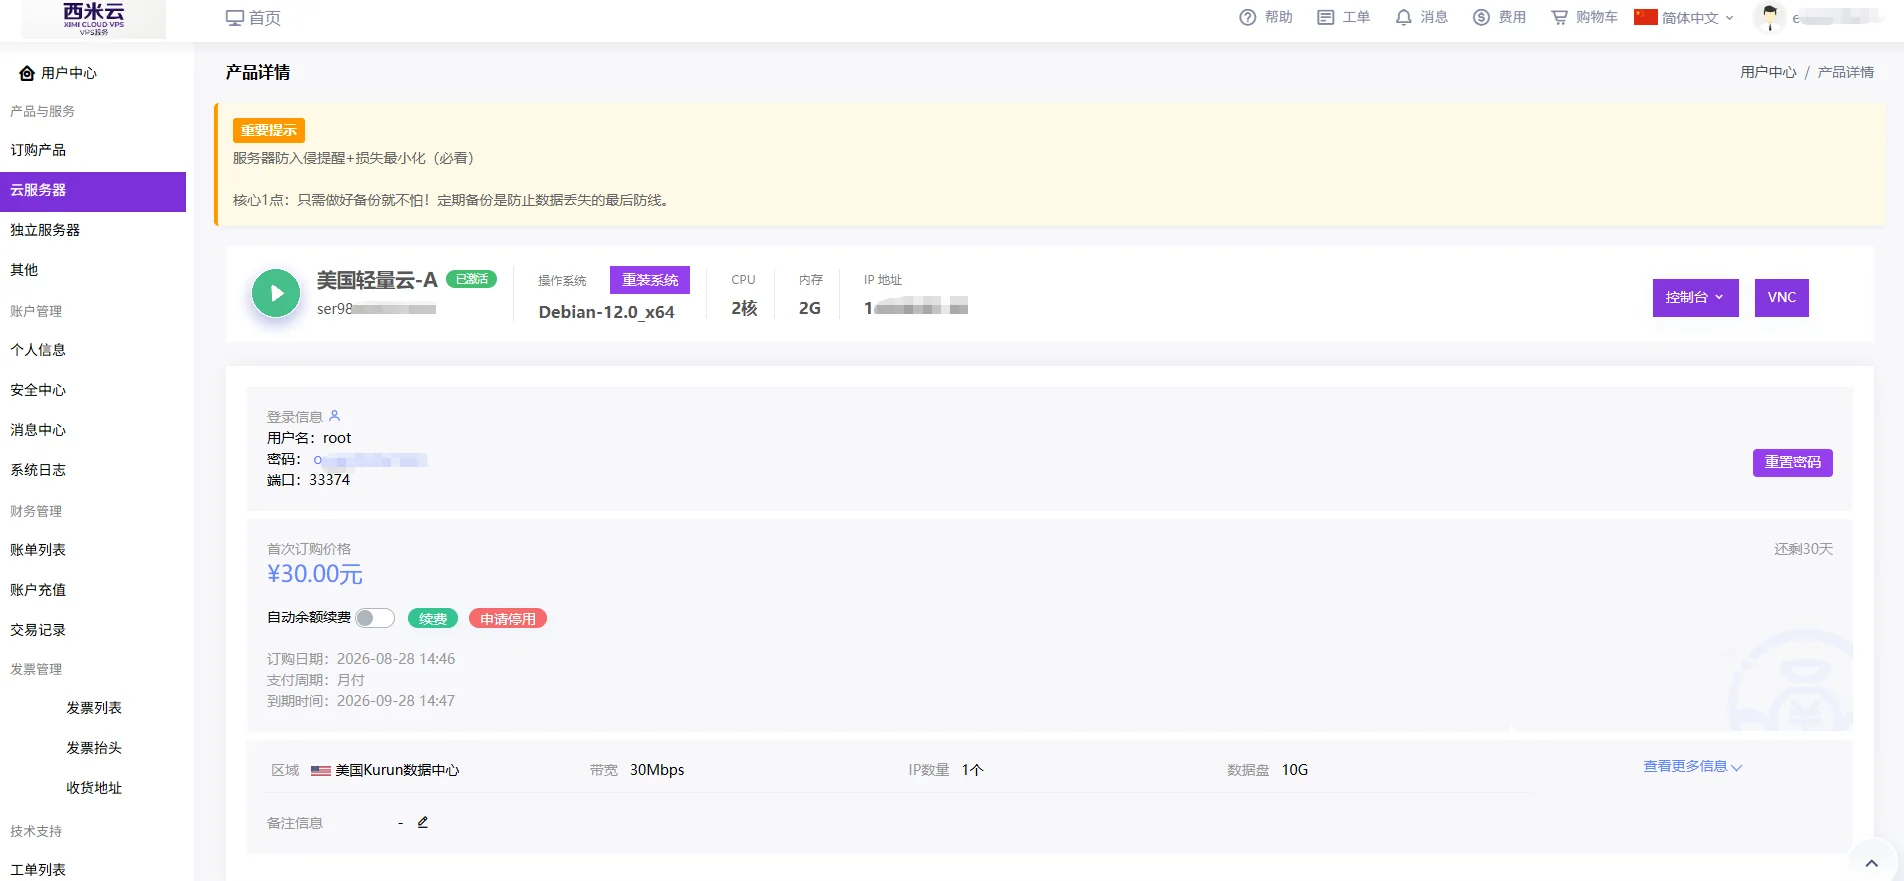This screenshot has height=881, width=1904.
Task: Reveal the masked password value
Action: click(x=370, y=460)
